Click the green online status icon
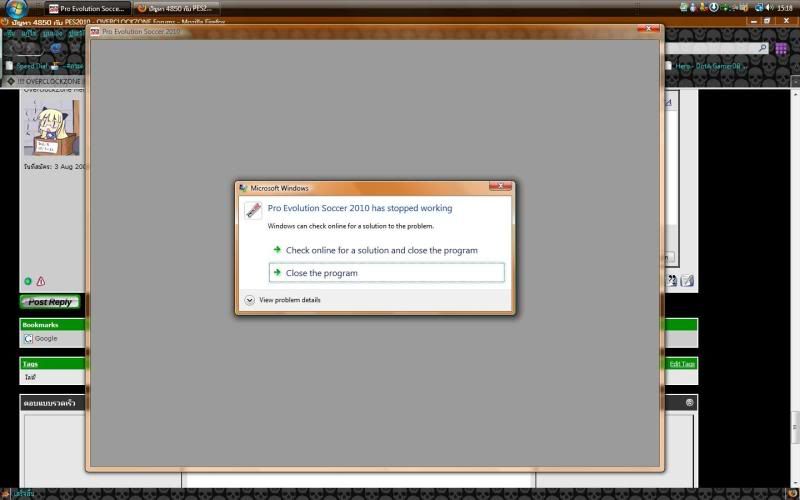800x500 pixels. (x=28, y=282)
